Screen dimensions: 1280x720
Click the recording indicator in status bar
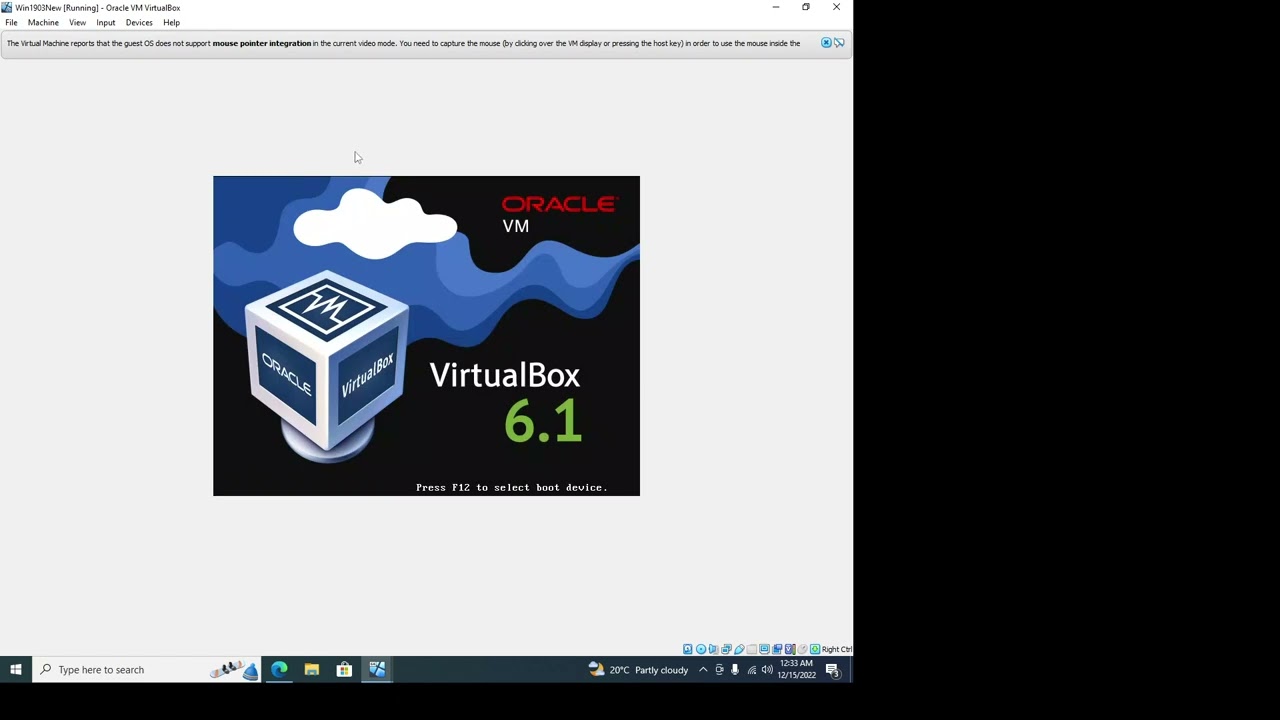coord(777,650)
